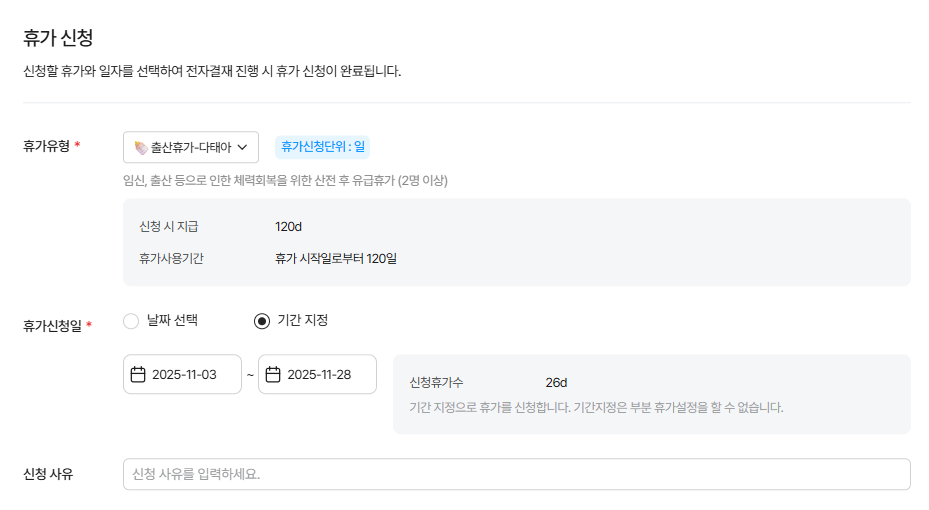Click the 신청 사유 field label

pos(48,474)
